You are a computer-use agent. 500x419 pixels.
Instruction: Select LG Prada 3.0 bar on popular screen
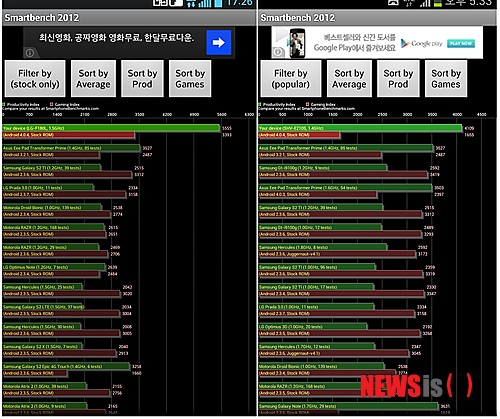point(316,307)
